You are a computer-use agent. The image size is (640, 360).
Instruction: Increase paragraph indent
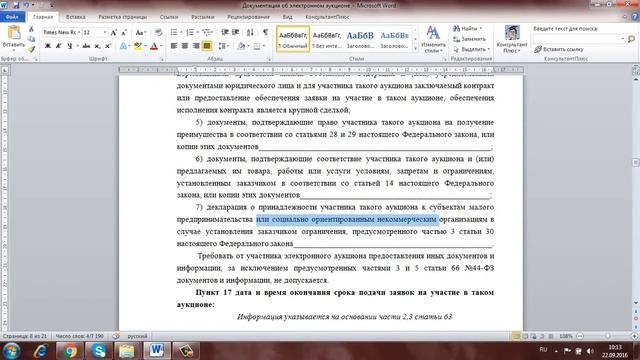coord(236,32)
